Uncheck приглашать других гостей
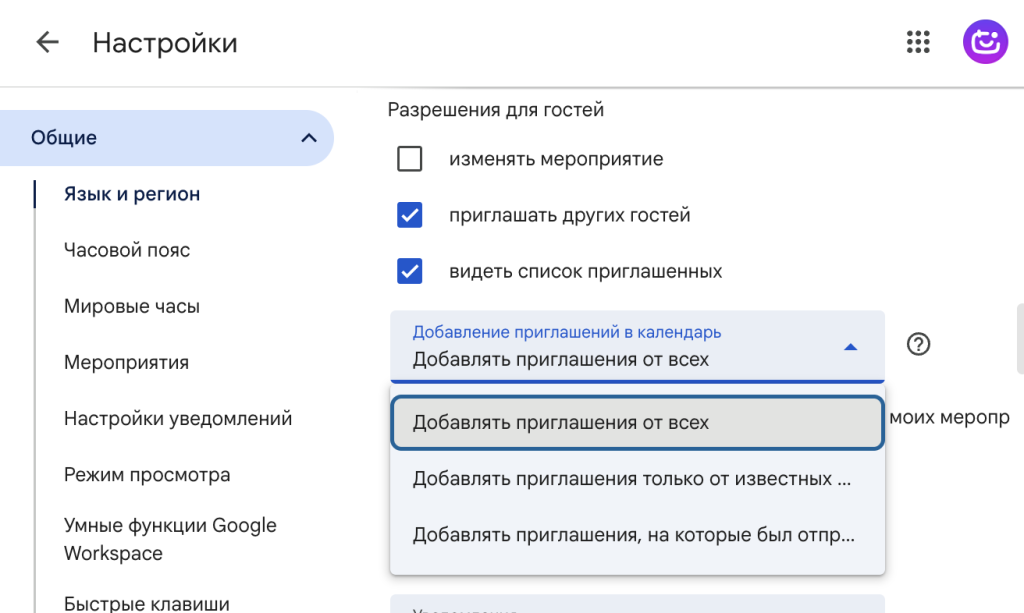Viewport: 1024px width, 613px height. [x=410, y=215]
